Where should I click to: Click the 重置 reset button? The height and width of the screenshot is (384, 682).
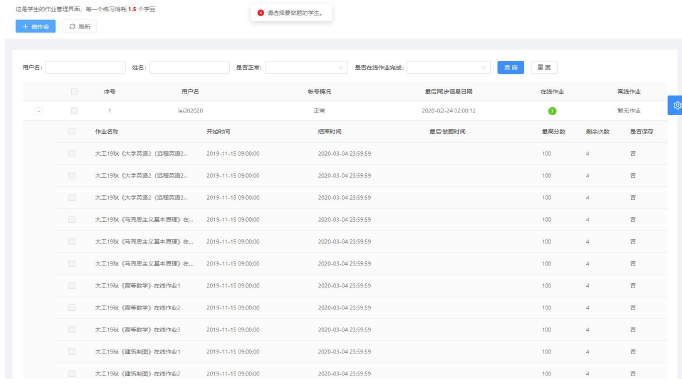point(544,67)
